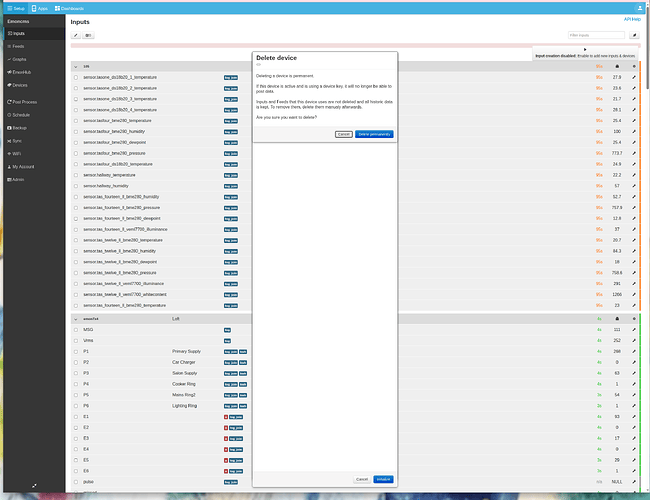Click the log tag on Vrms row

227,341
